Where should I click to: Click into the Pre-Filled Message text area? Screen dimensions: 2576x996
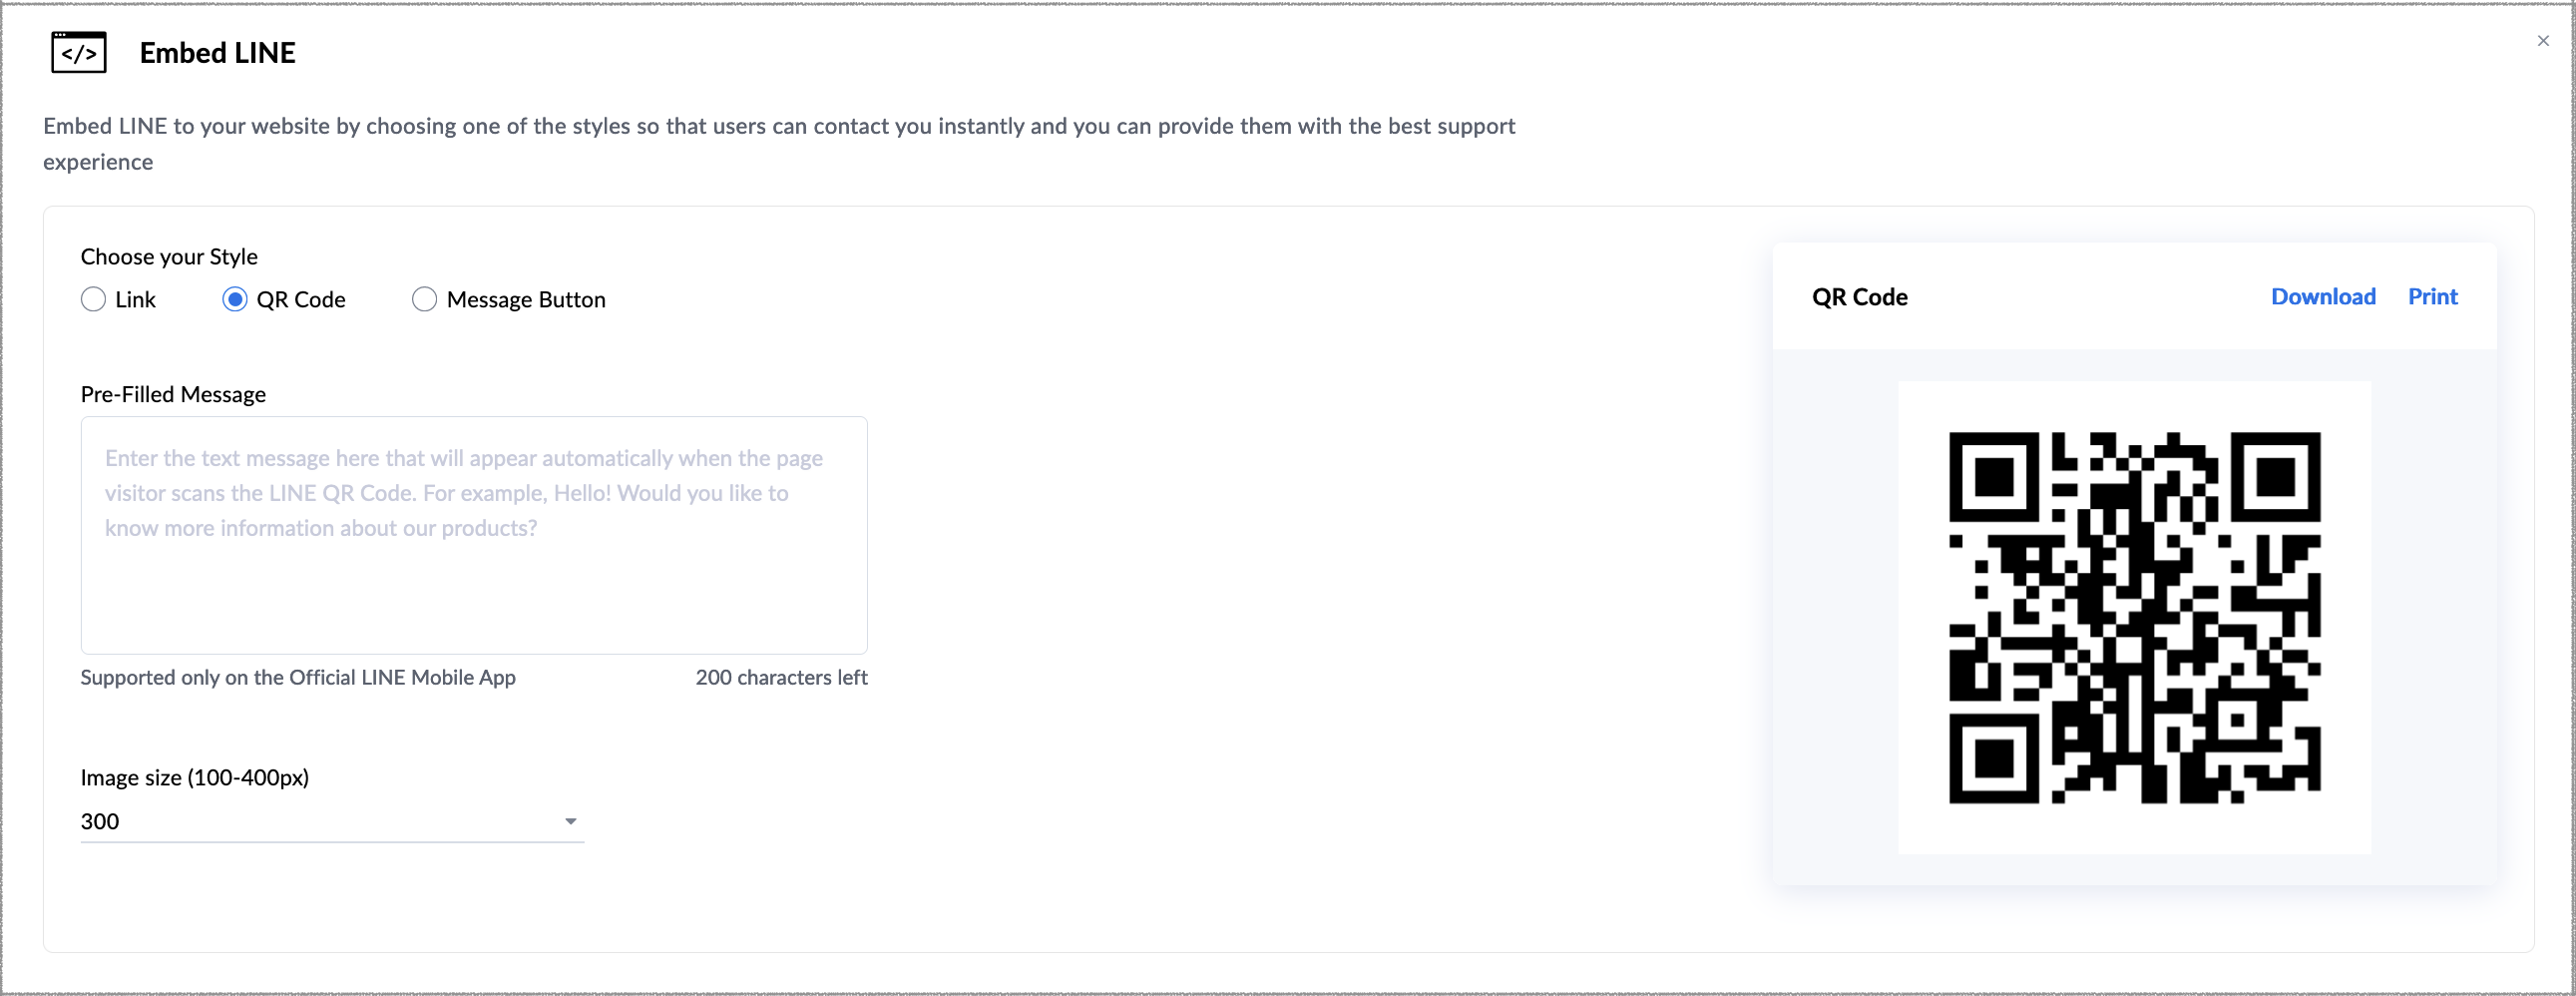click(473, 535)
